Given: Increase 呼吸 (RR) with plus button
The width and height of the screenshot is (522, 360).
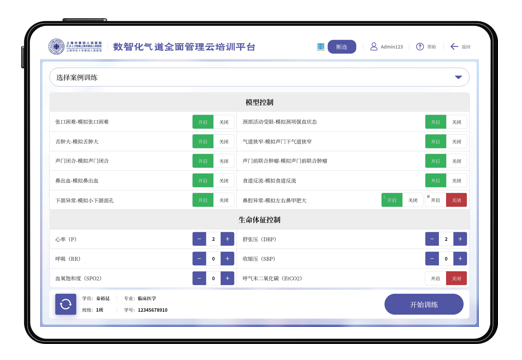Looking at the screenshot, I should pos(227,259).
